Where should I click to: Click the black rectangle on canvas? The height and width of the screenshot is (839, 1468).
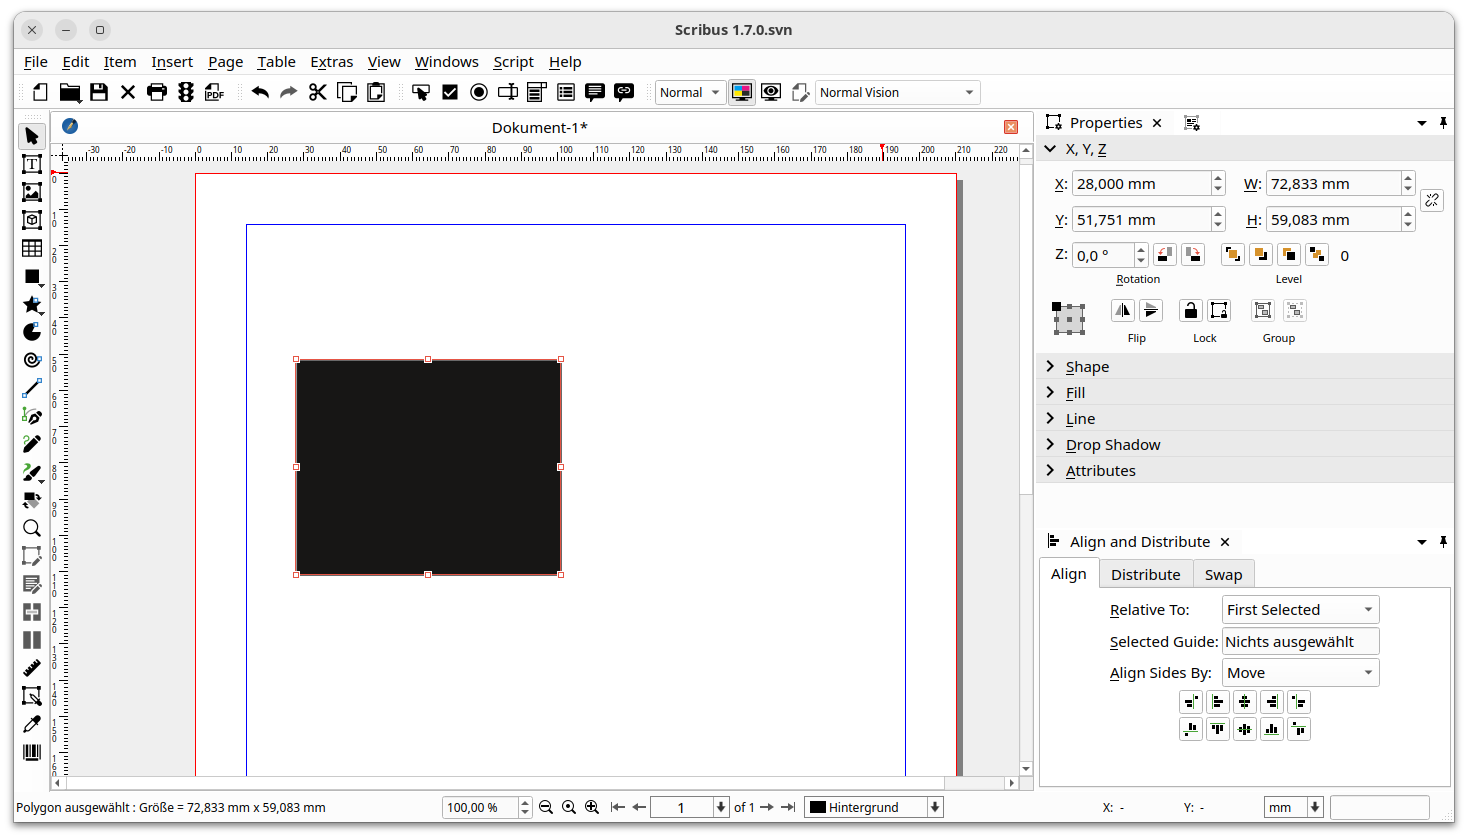[x=428, y=467]
